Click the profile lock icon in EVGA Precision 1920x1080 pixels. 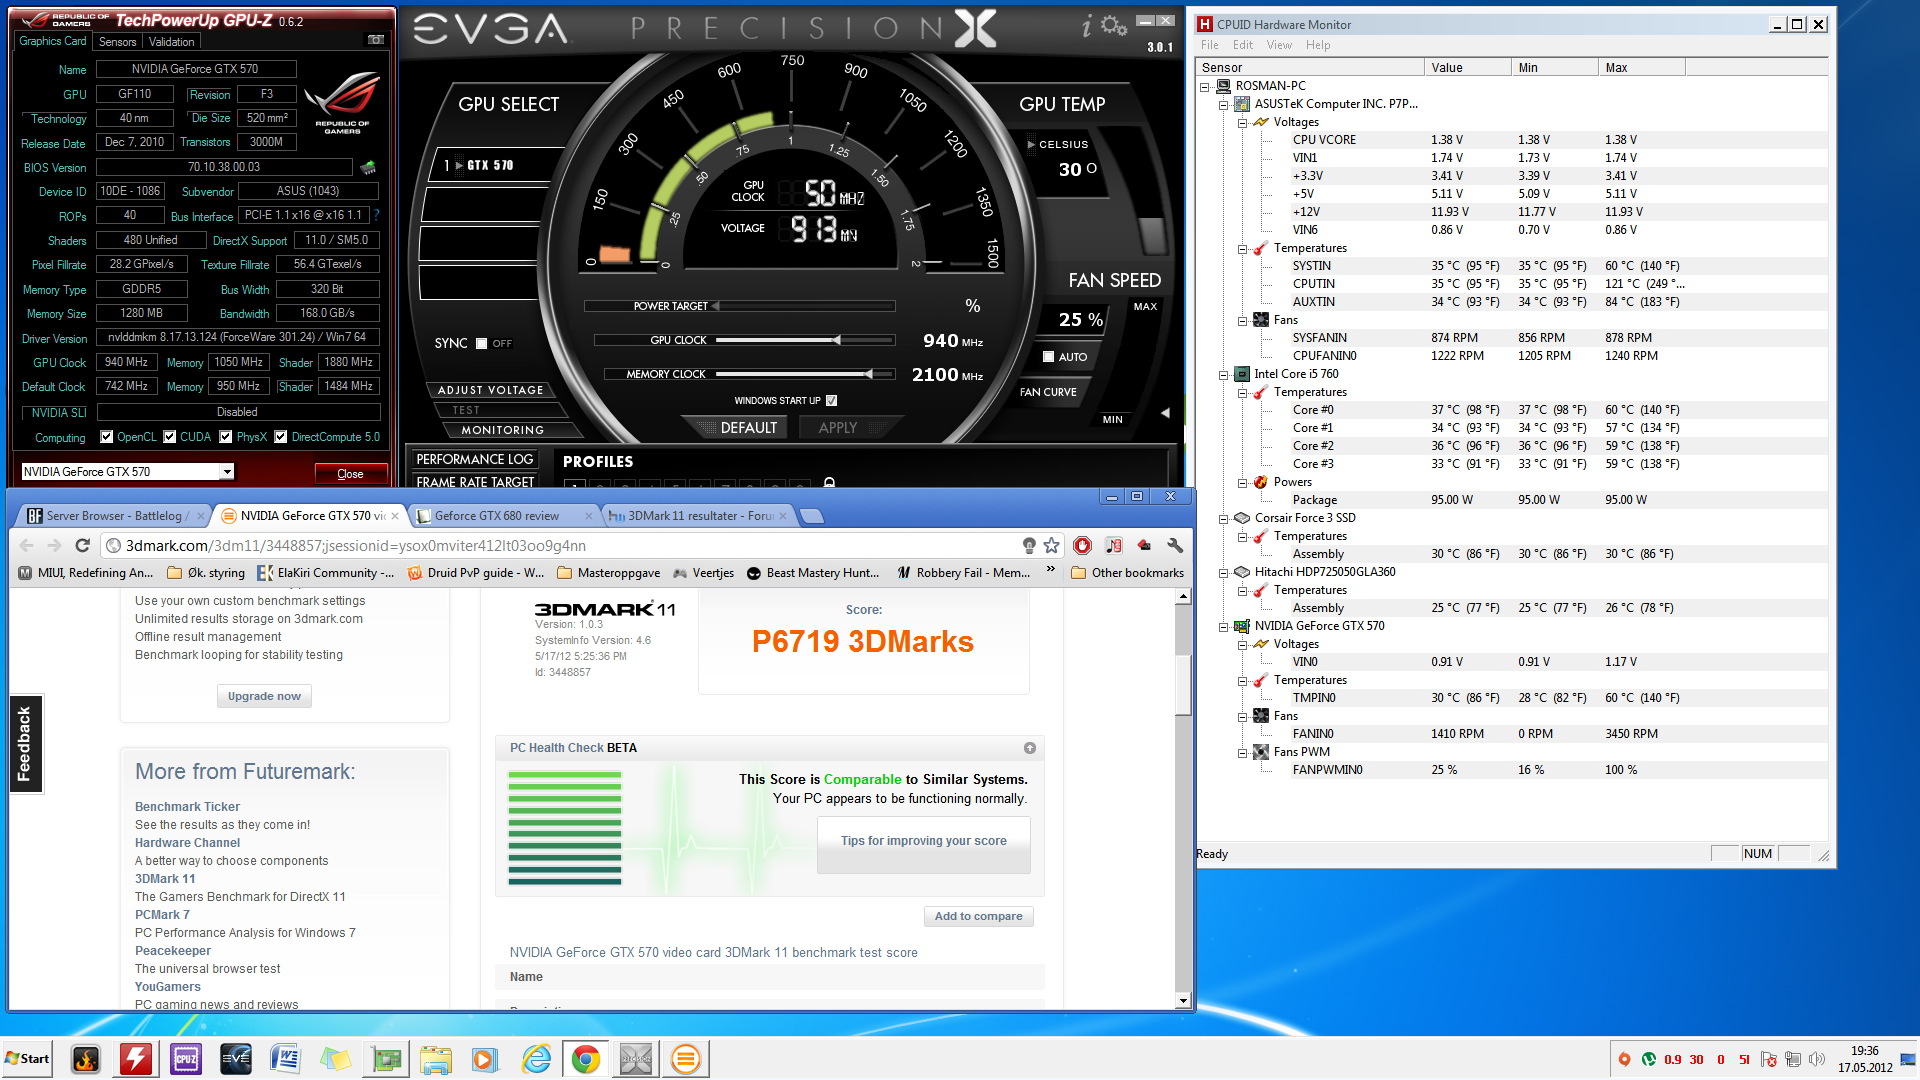pos(829,482)
